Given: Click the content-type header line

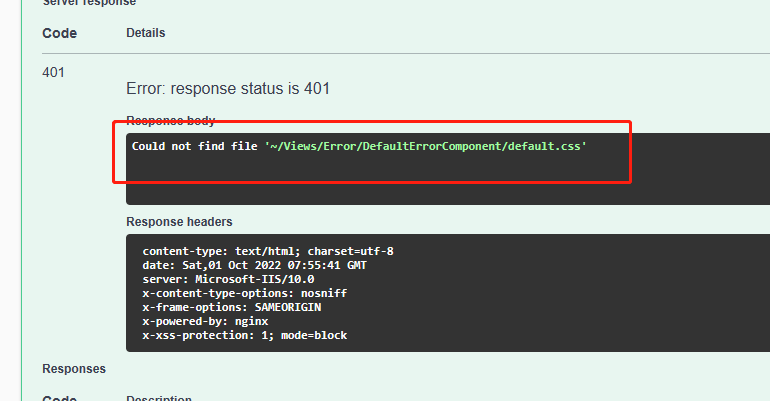Looking at the screenshot, I should 267,251.
